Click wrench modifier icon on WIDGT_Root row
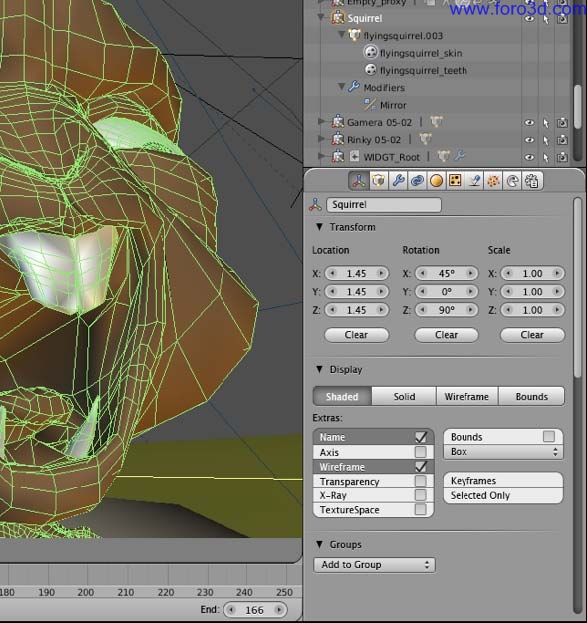587x623 pixels. [x=459, y=156]
